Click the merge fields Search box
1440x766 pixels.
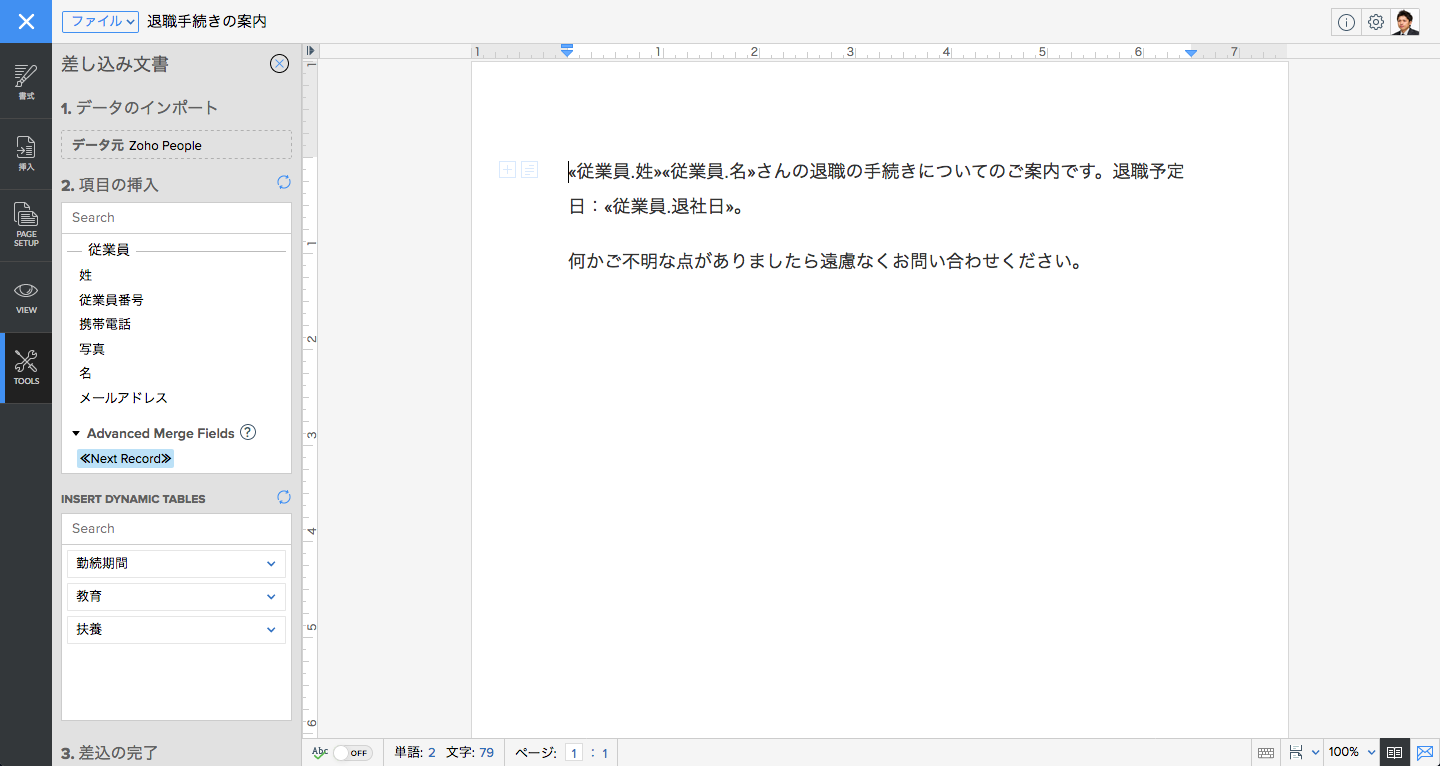[176, 218]
